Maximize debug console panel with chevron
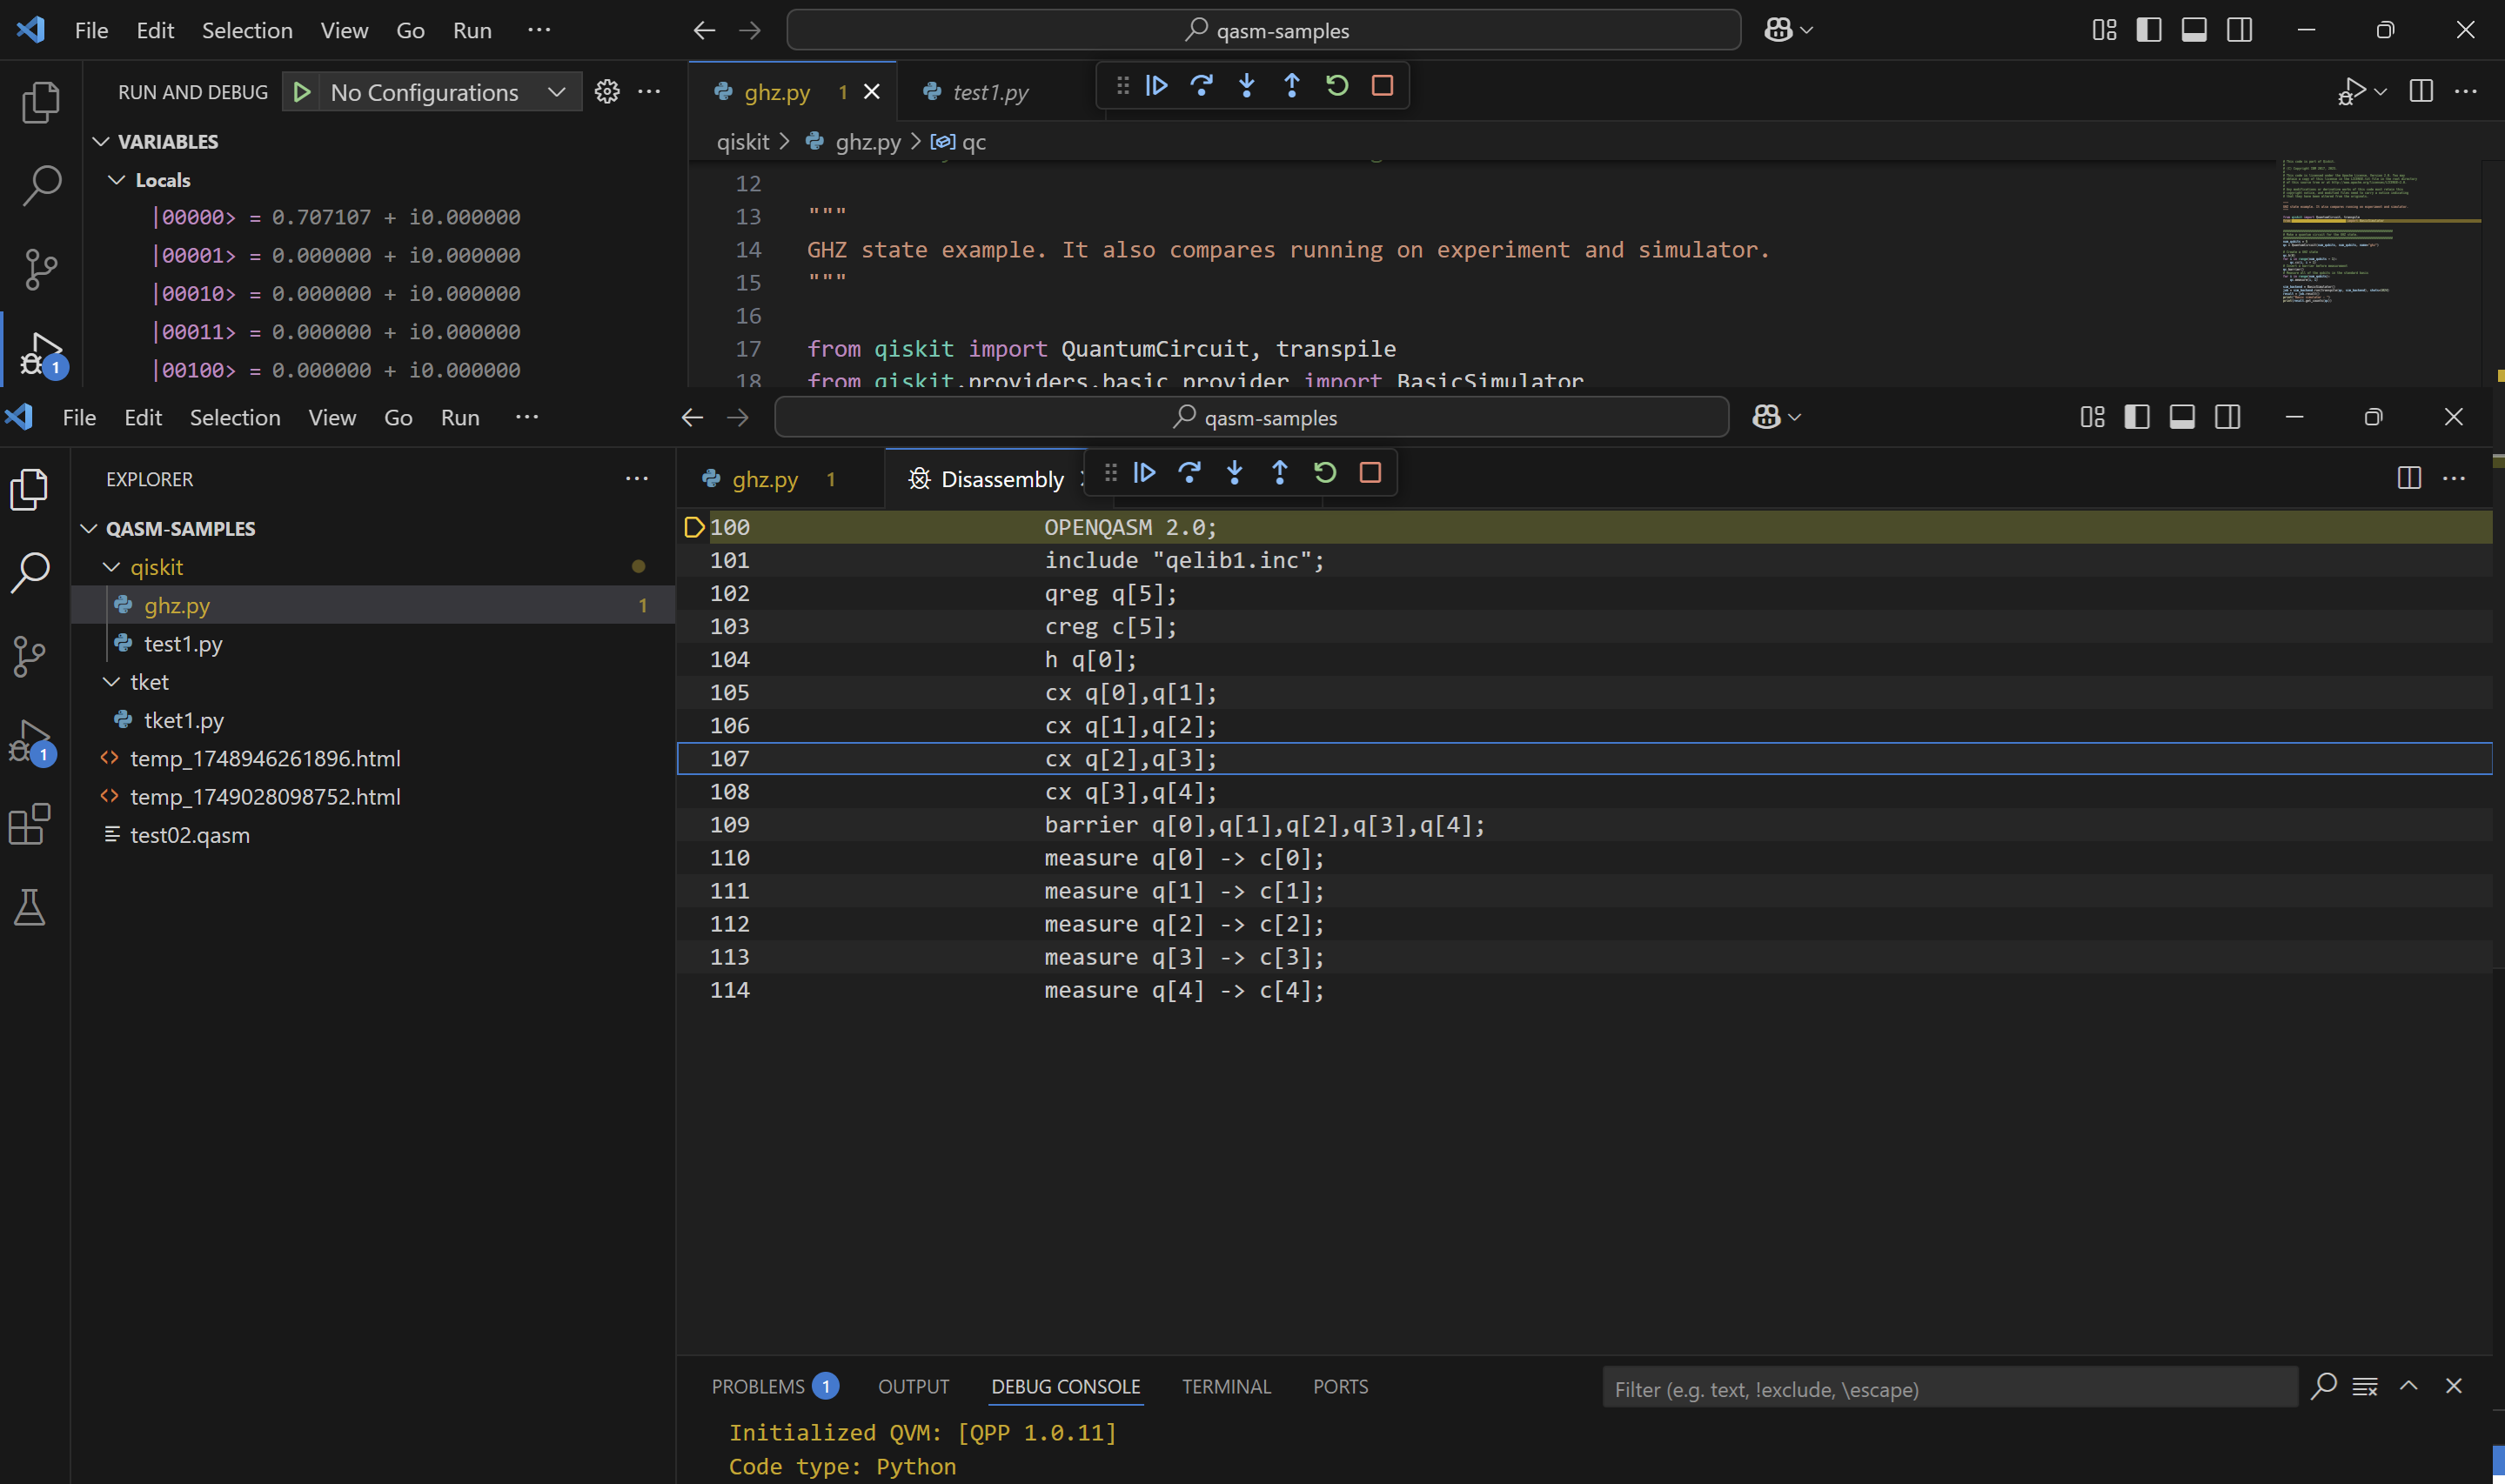Screen dimensions: 2505x1484 [2409, 1386]
